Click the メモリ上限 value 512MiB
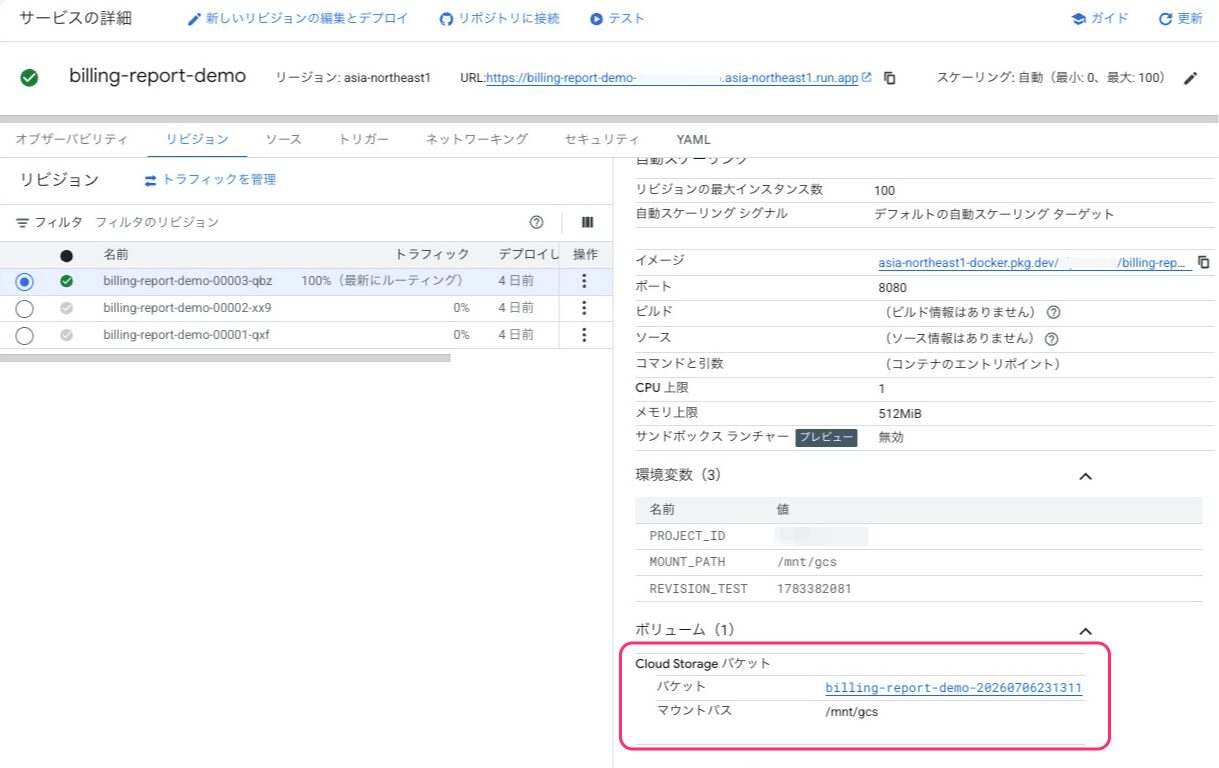This screenshot has height=768, width=1219. (900, 413)
